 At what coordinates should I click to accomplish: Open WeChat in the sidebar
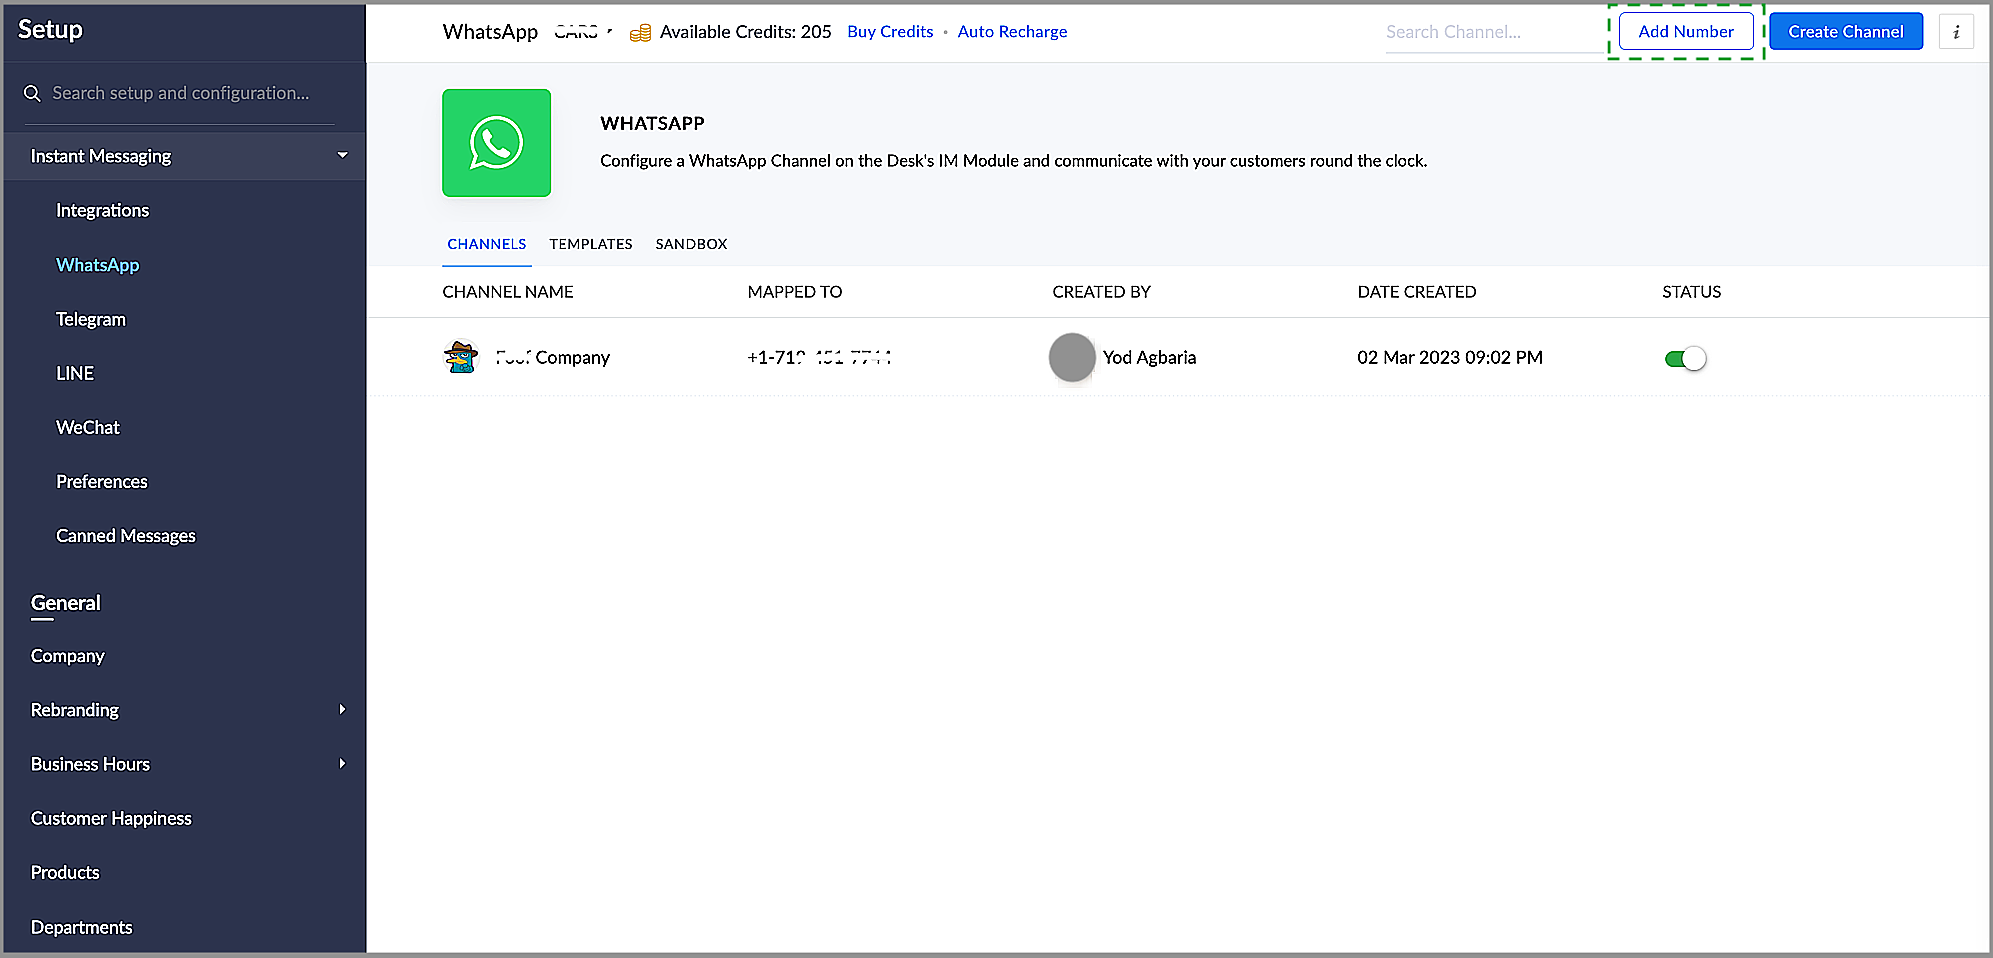88,427
